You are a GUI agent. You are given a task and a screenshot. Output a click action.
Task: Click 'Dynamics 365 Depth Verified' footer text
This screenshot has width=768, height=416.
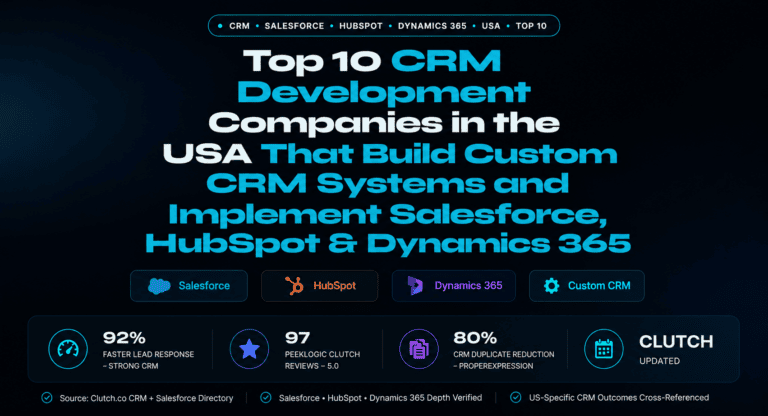(x=426, y=398)
